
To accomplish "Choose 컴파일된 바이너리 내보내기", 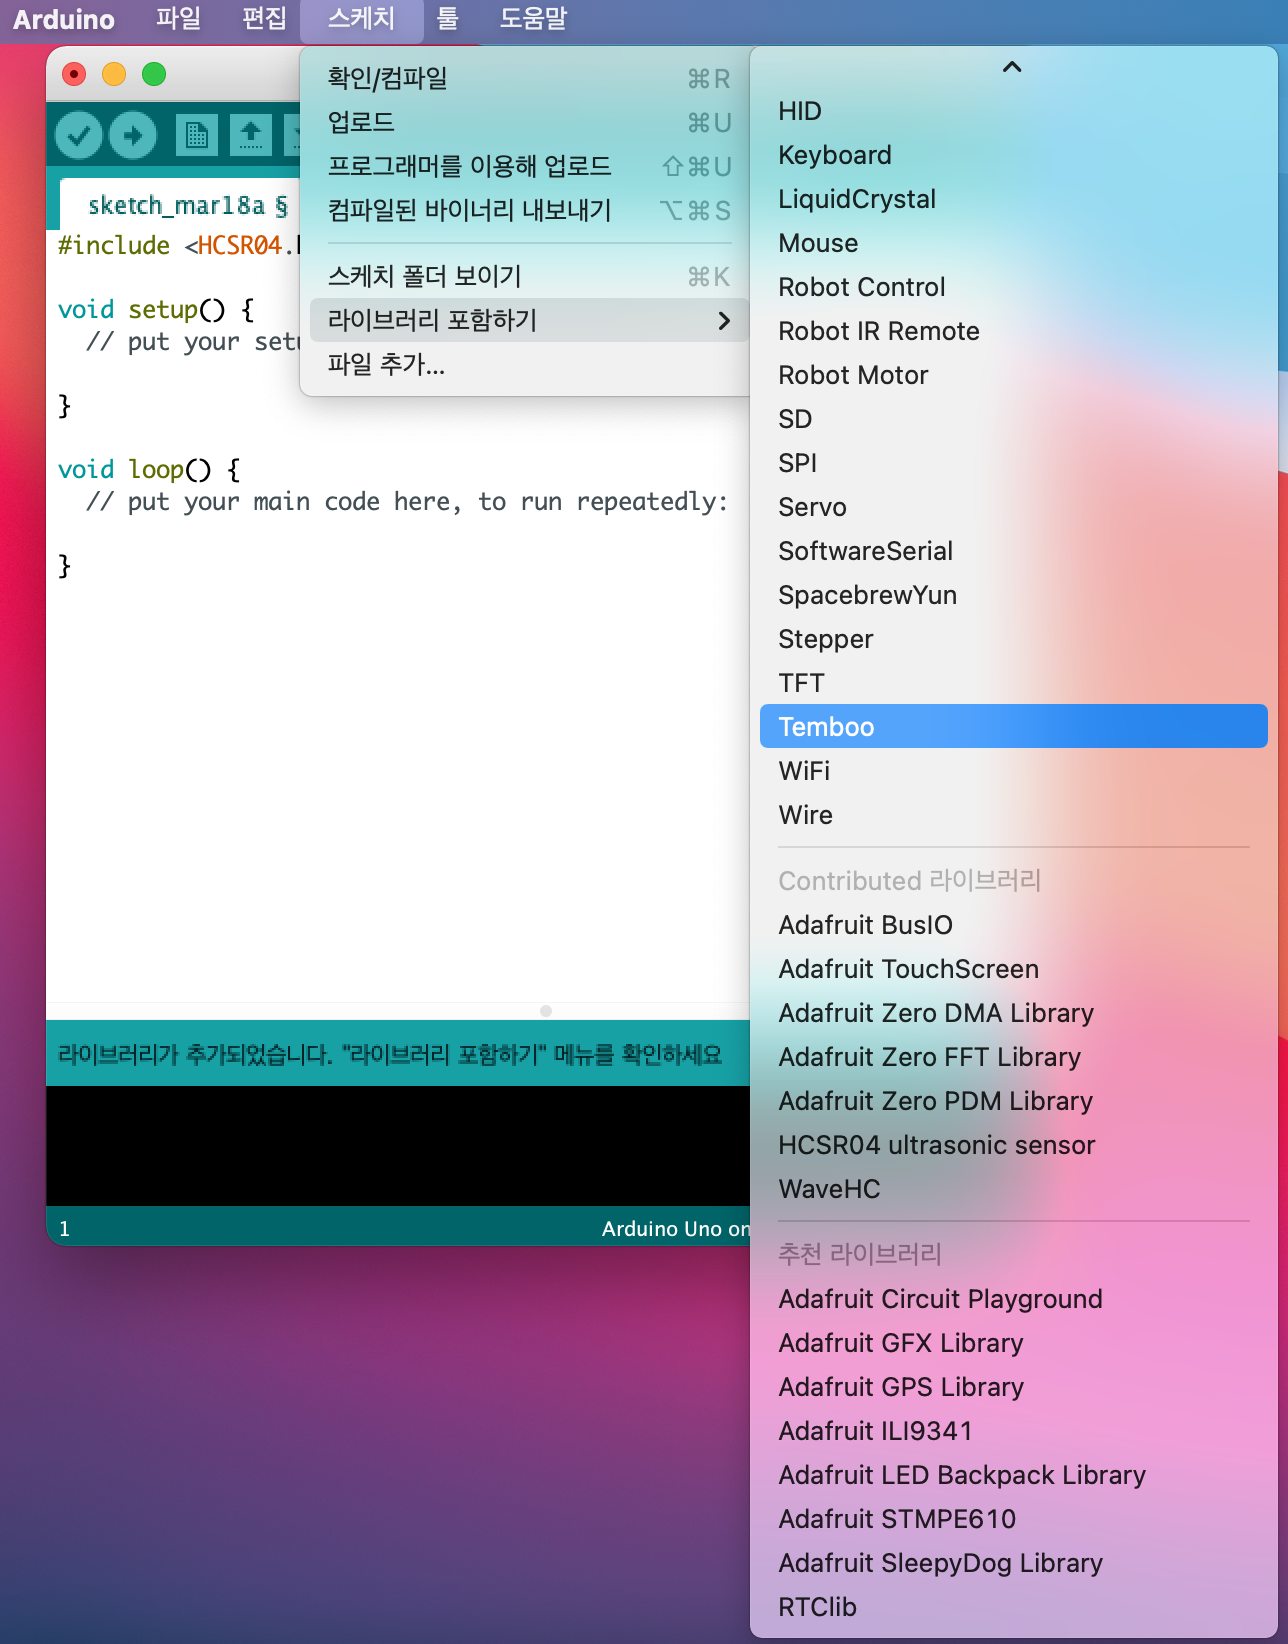I will point(529,210).
